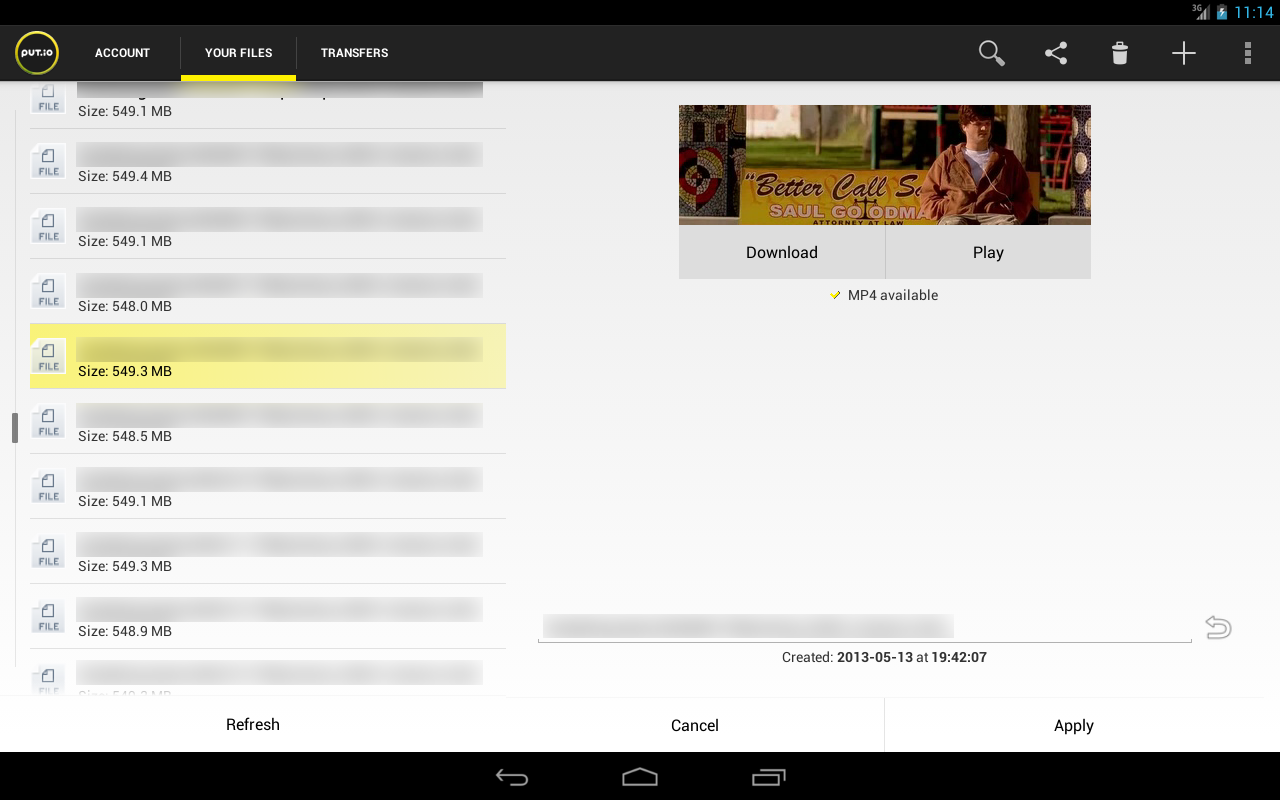Cancel the file name edit
Viewport: 1280px width, 800px height.
tap(695, 726)
